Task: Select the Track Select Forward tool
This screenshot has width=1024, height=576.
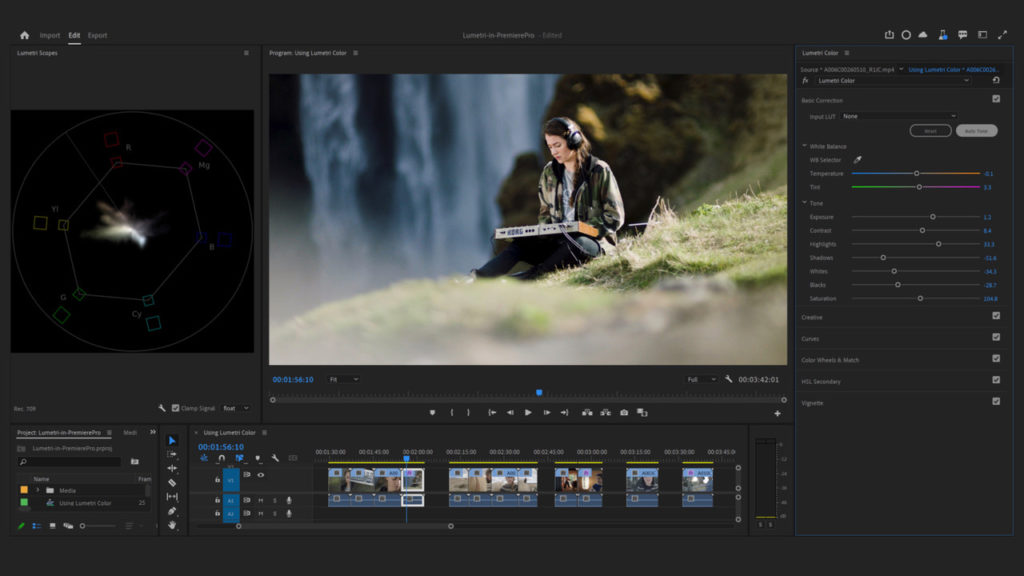Action: click(171, 454)
